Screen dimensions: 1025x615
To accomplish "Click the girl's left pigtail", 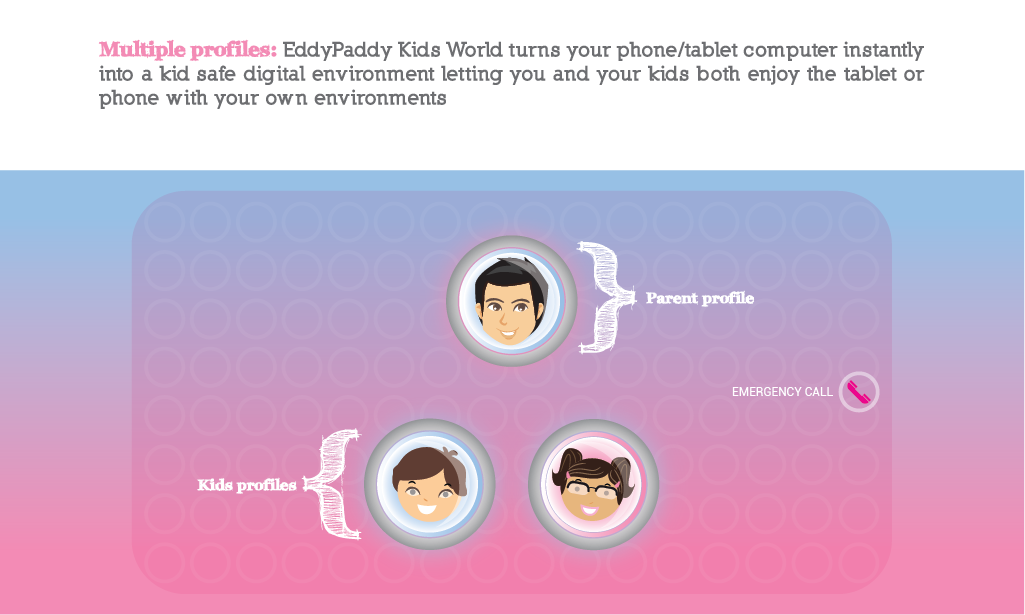I will pyautogui.click(x=561, y=465).
